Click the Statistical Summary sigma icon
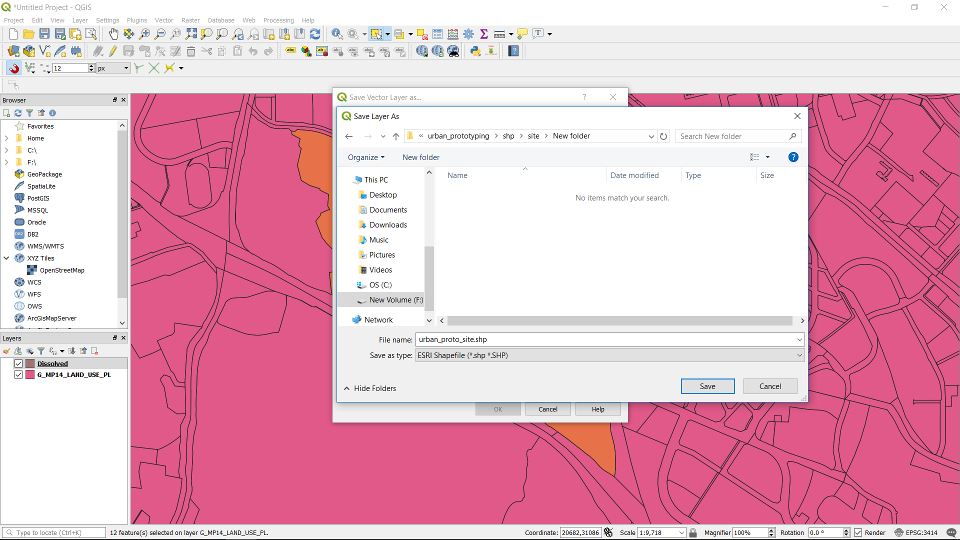Screen dimensions: 960x540 [x=484, y=34]
